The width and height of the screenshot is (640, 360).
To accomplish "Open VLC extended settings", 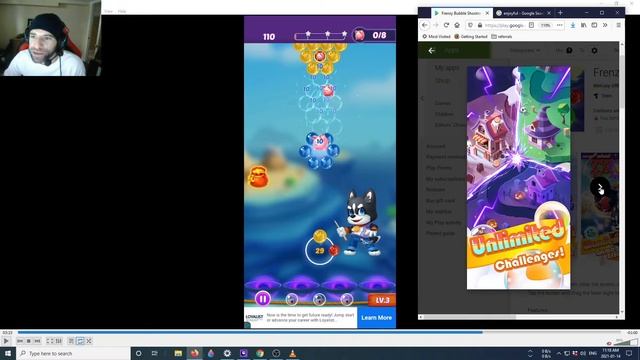I will pos(59,341).
